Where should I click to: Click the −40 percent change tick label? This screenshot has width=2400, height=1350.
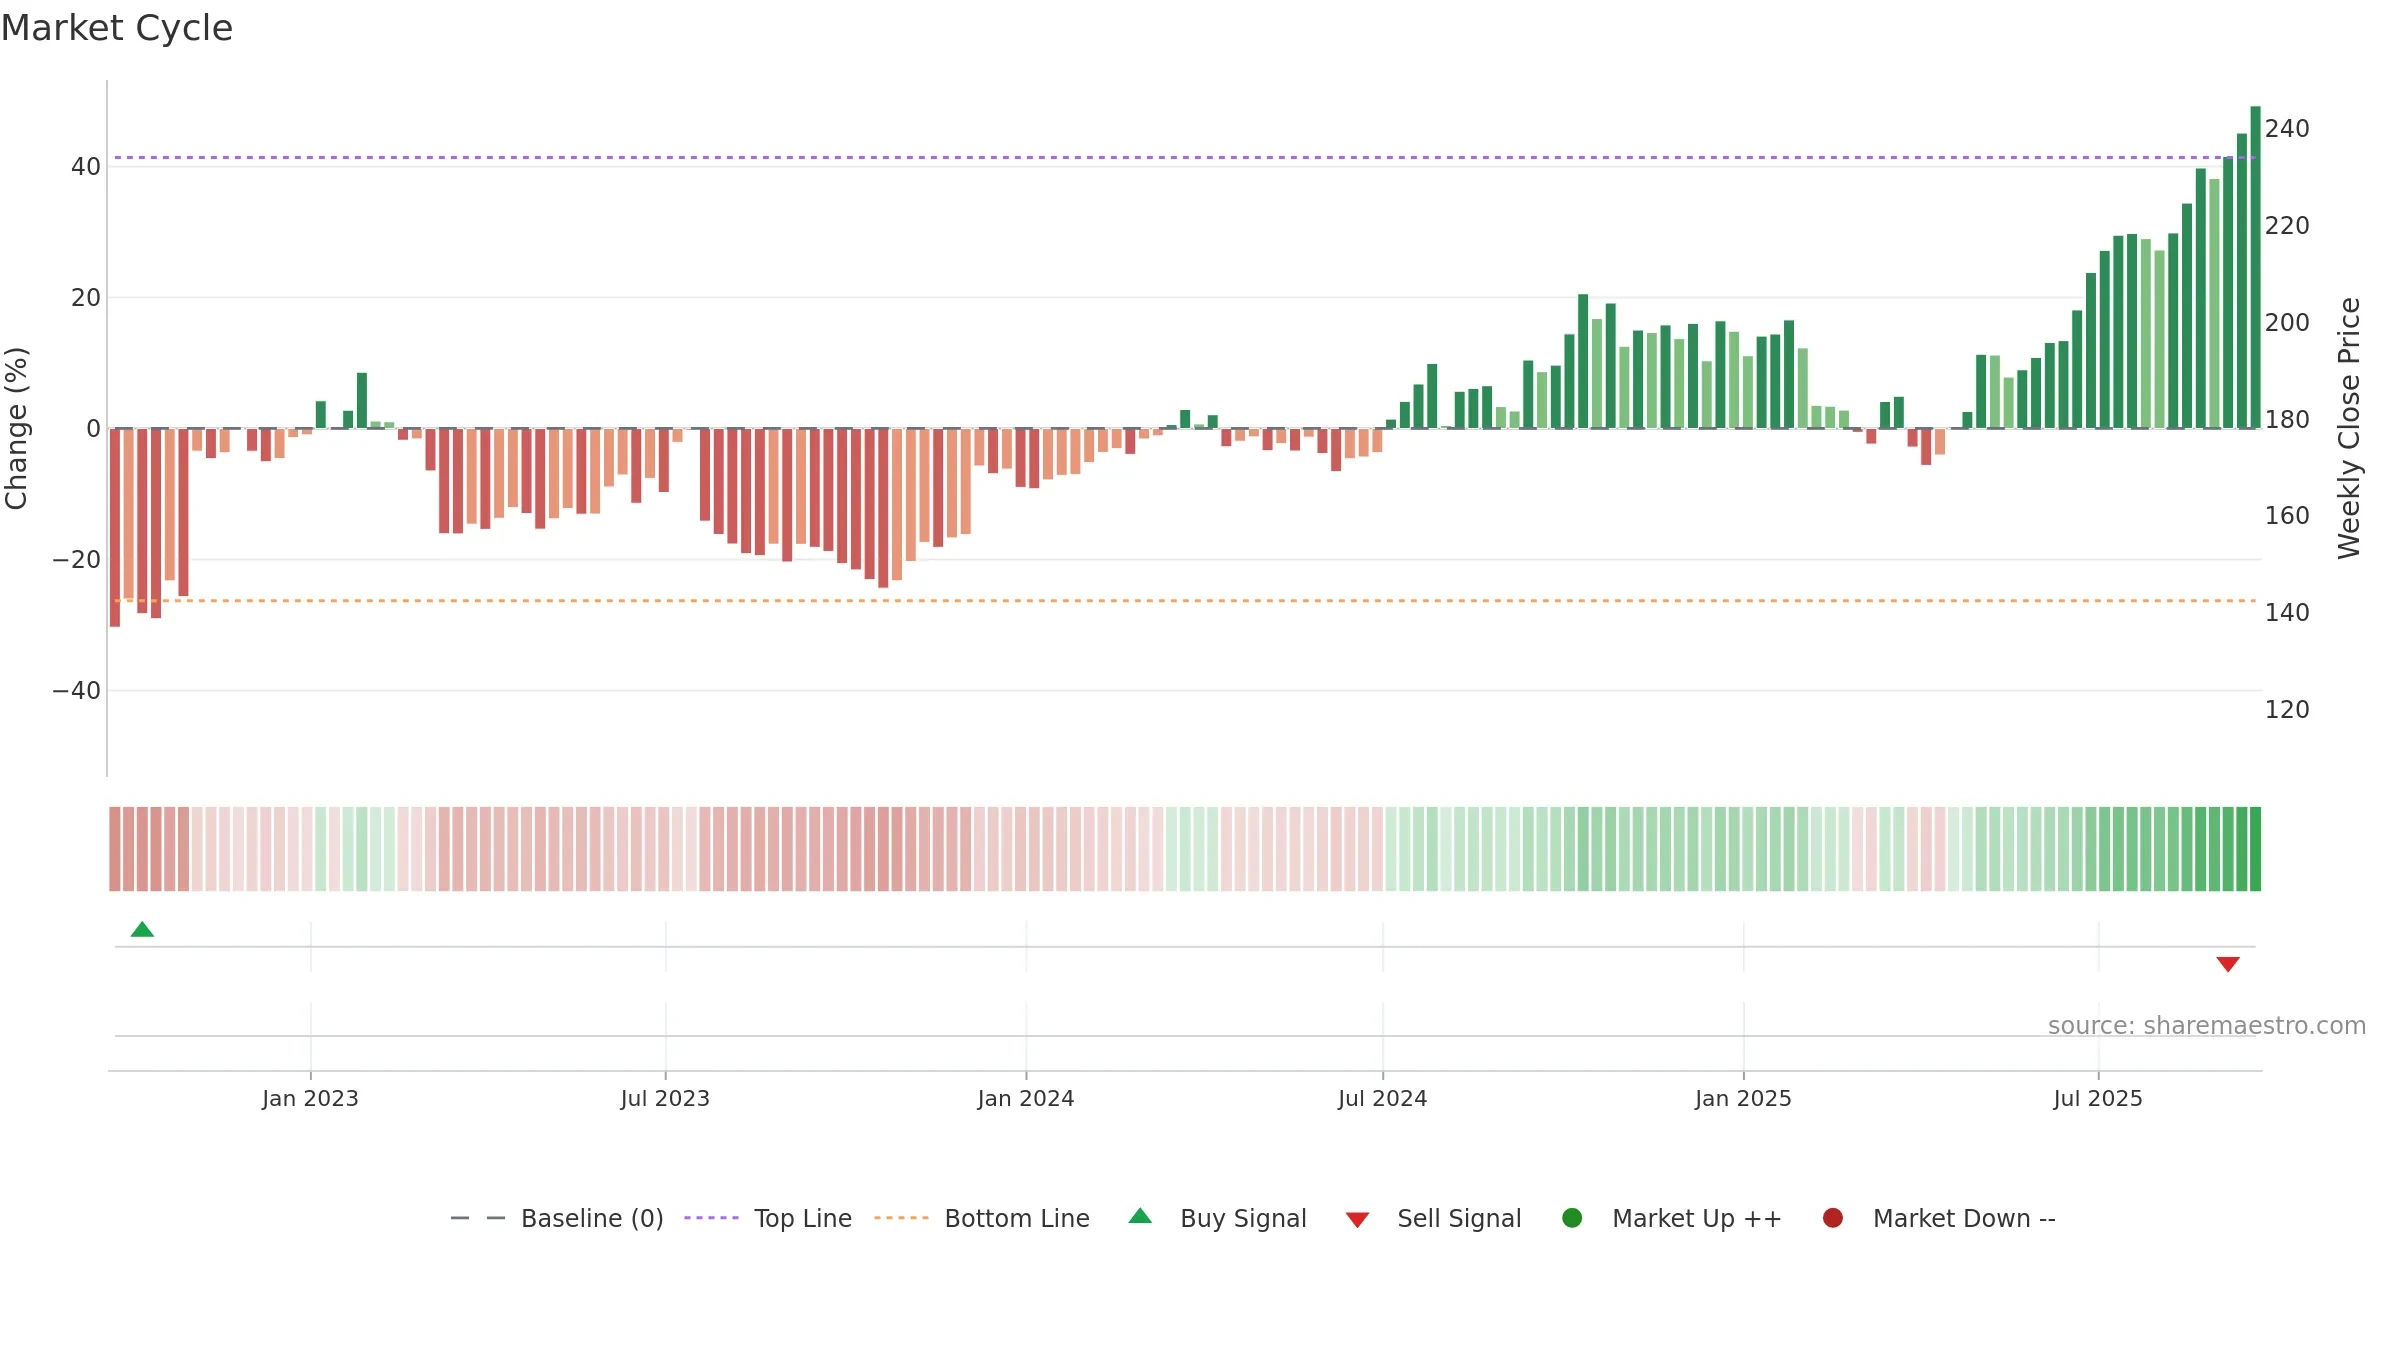(77, 691)
